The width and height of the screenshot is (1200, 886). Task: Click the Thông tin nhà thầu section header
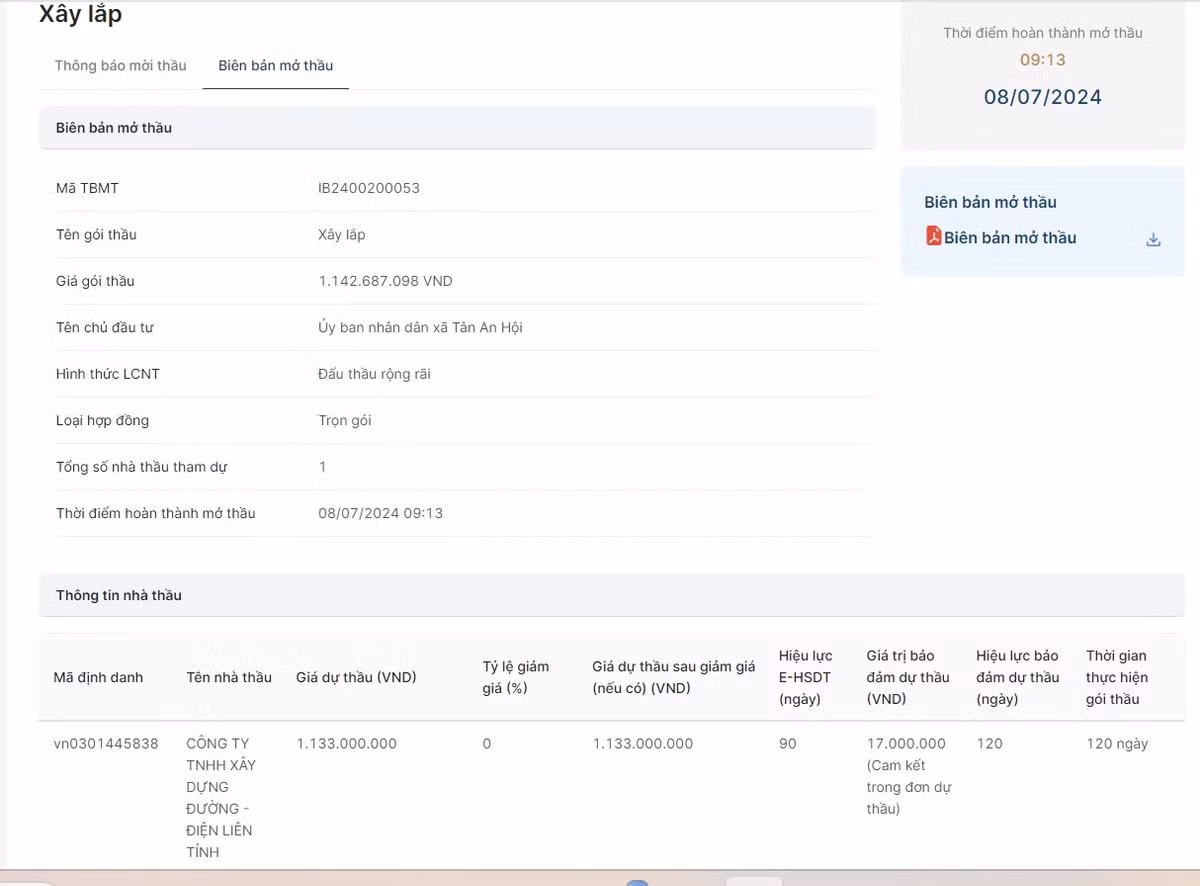[x=119, y=595]
